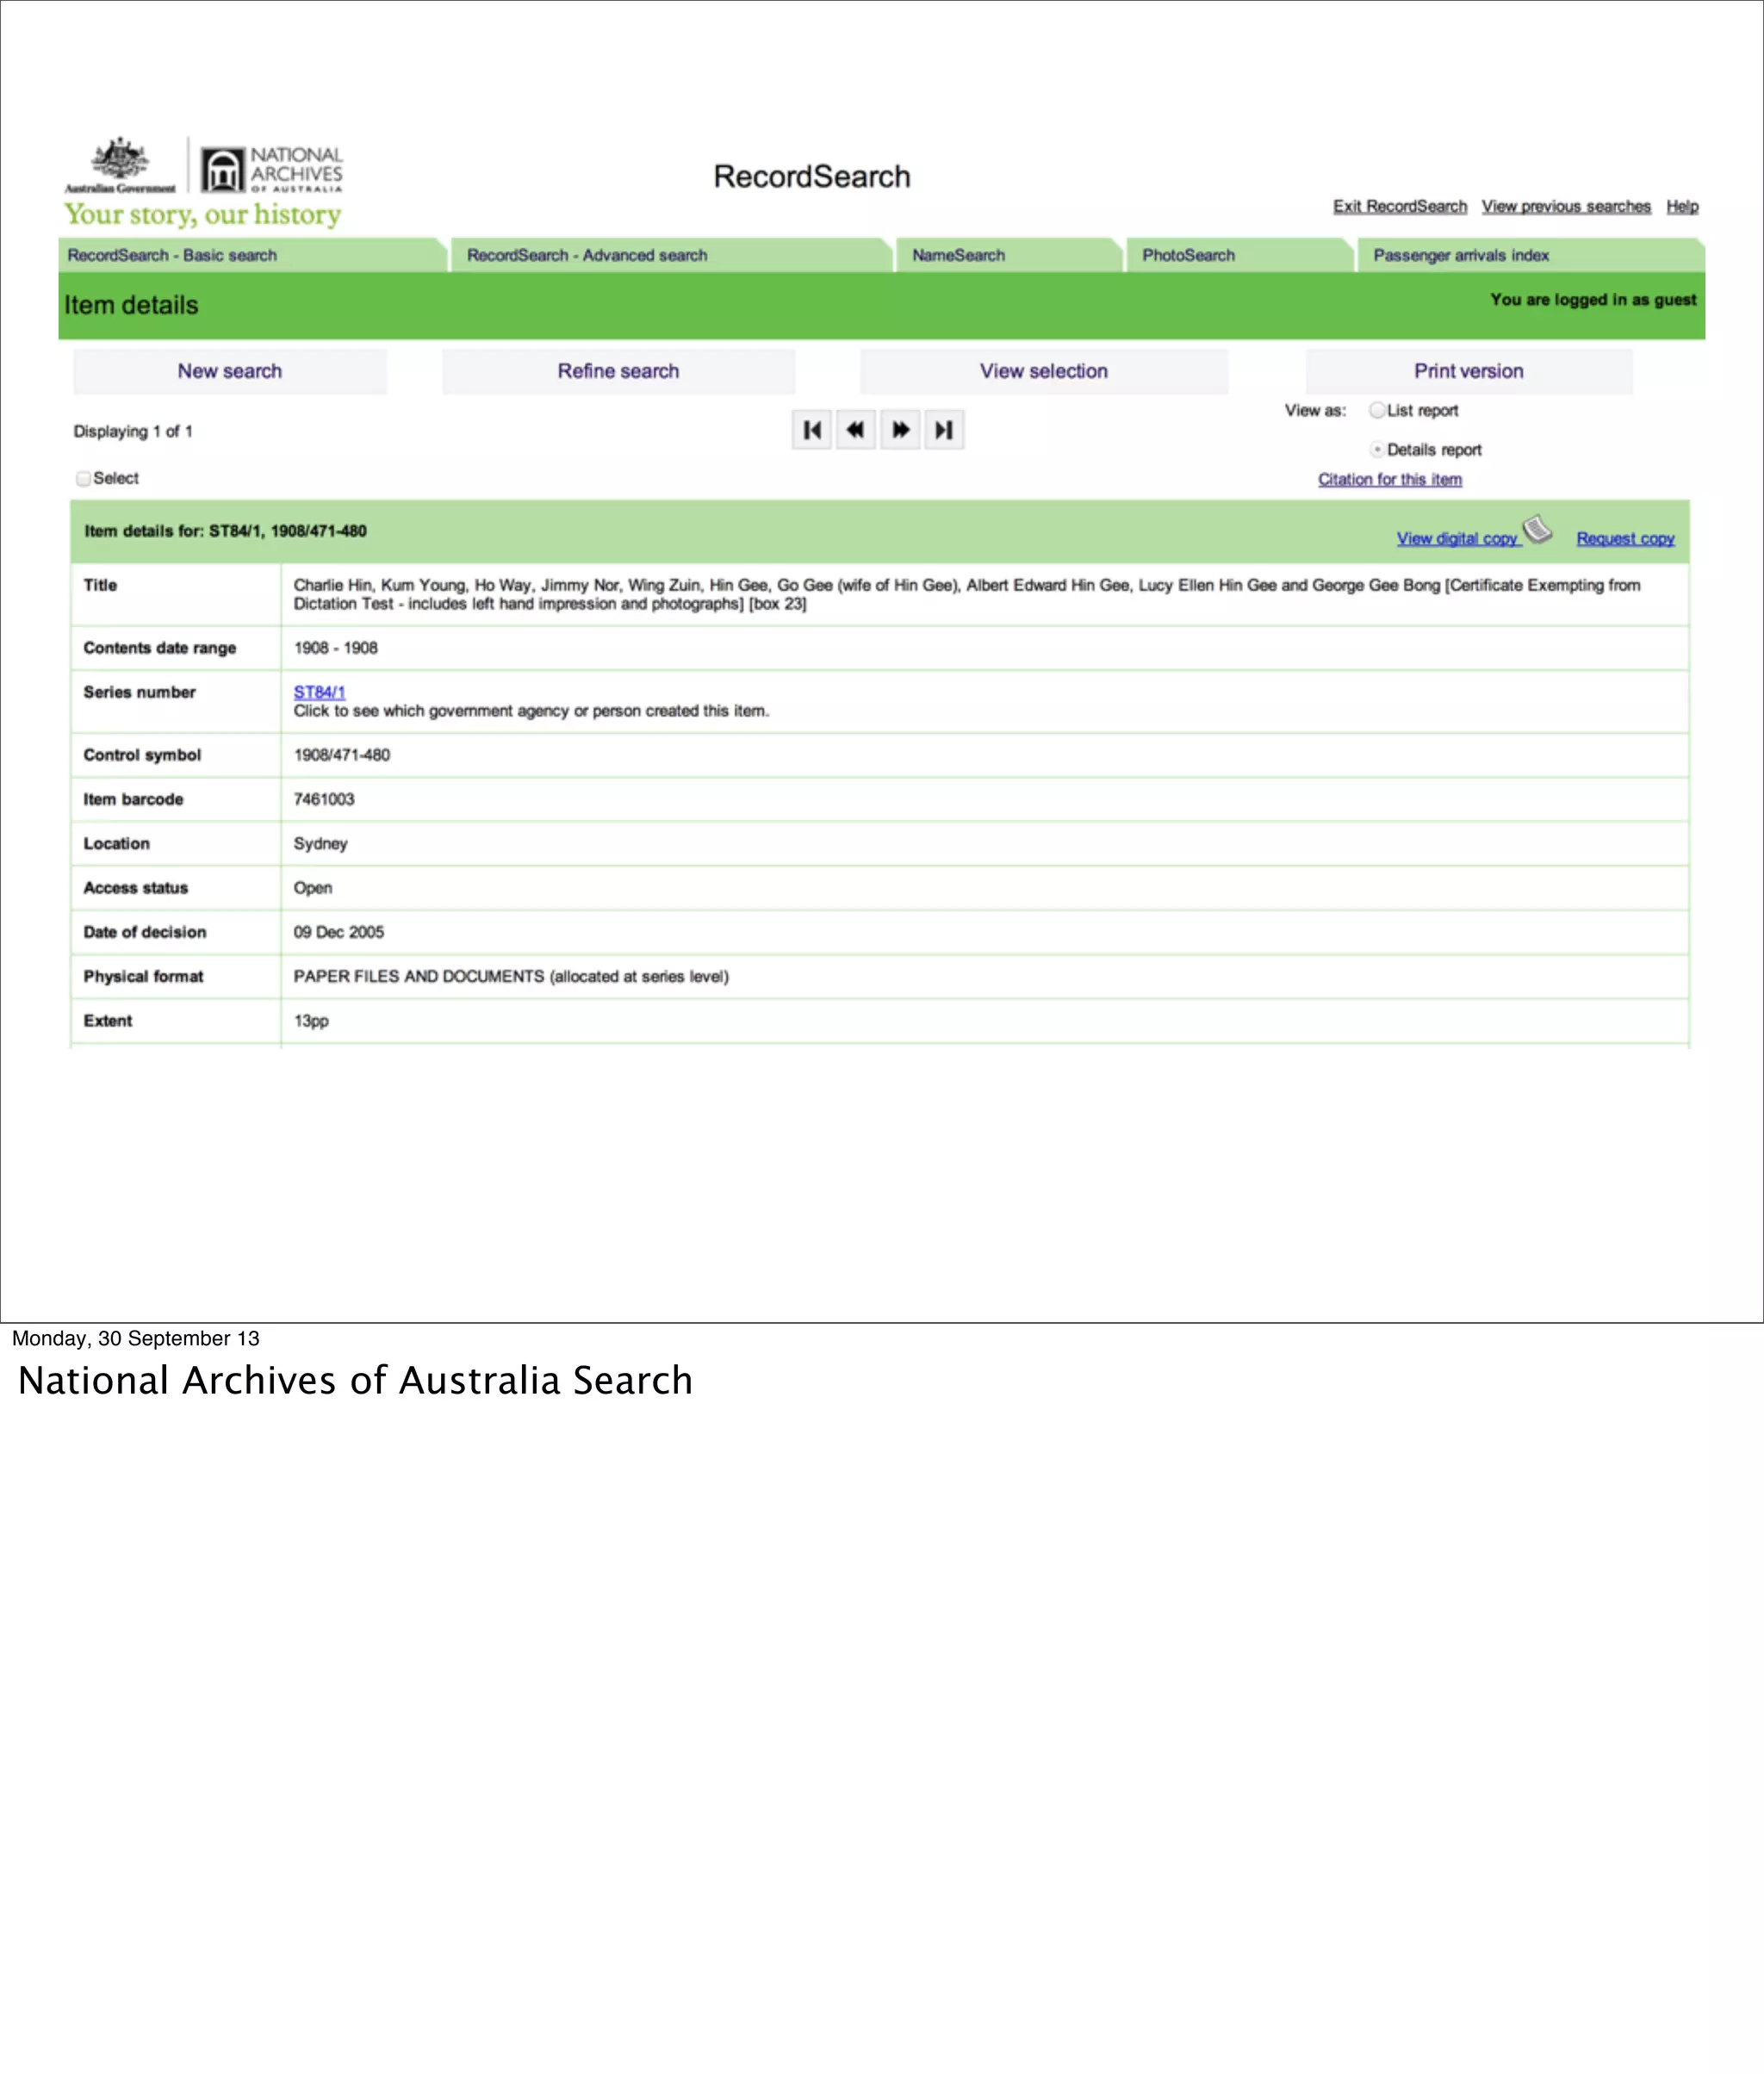Open the RecordSearch - Advanced search tab
Image resolution: width=1764 pixels, height=2074 pixels.
[x=670, y=255]
